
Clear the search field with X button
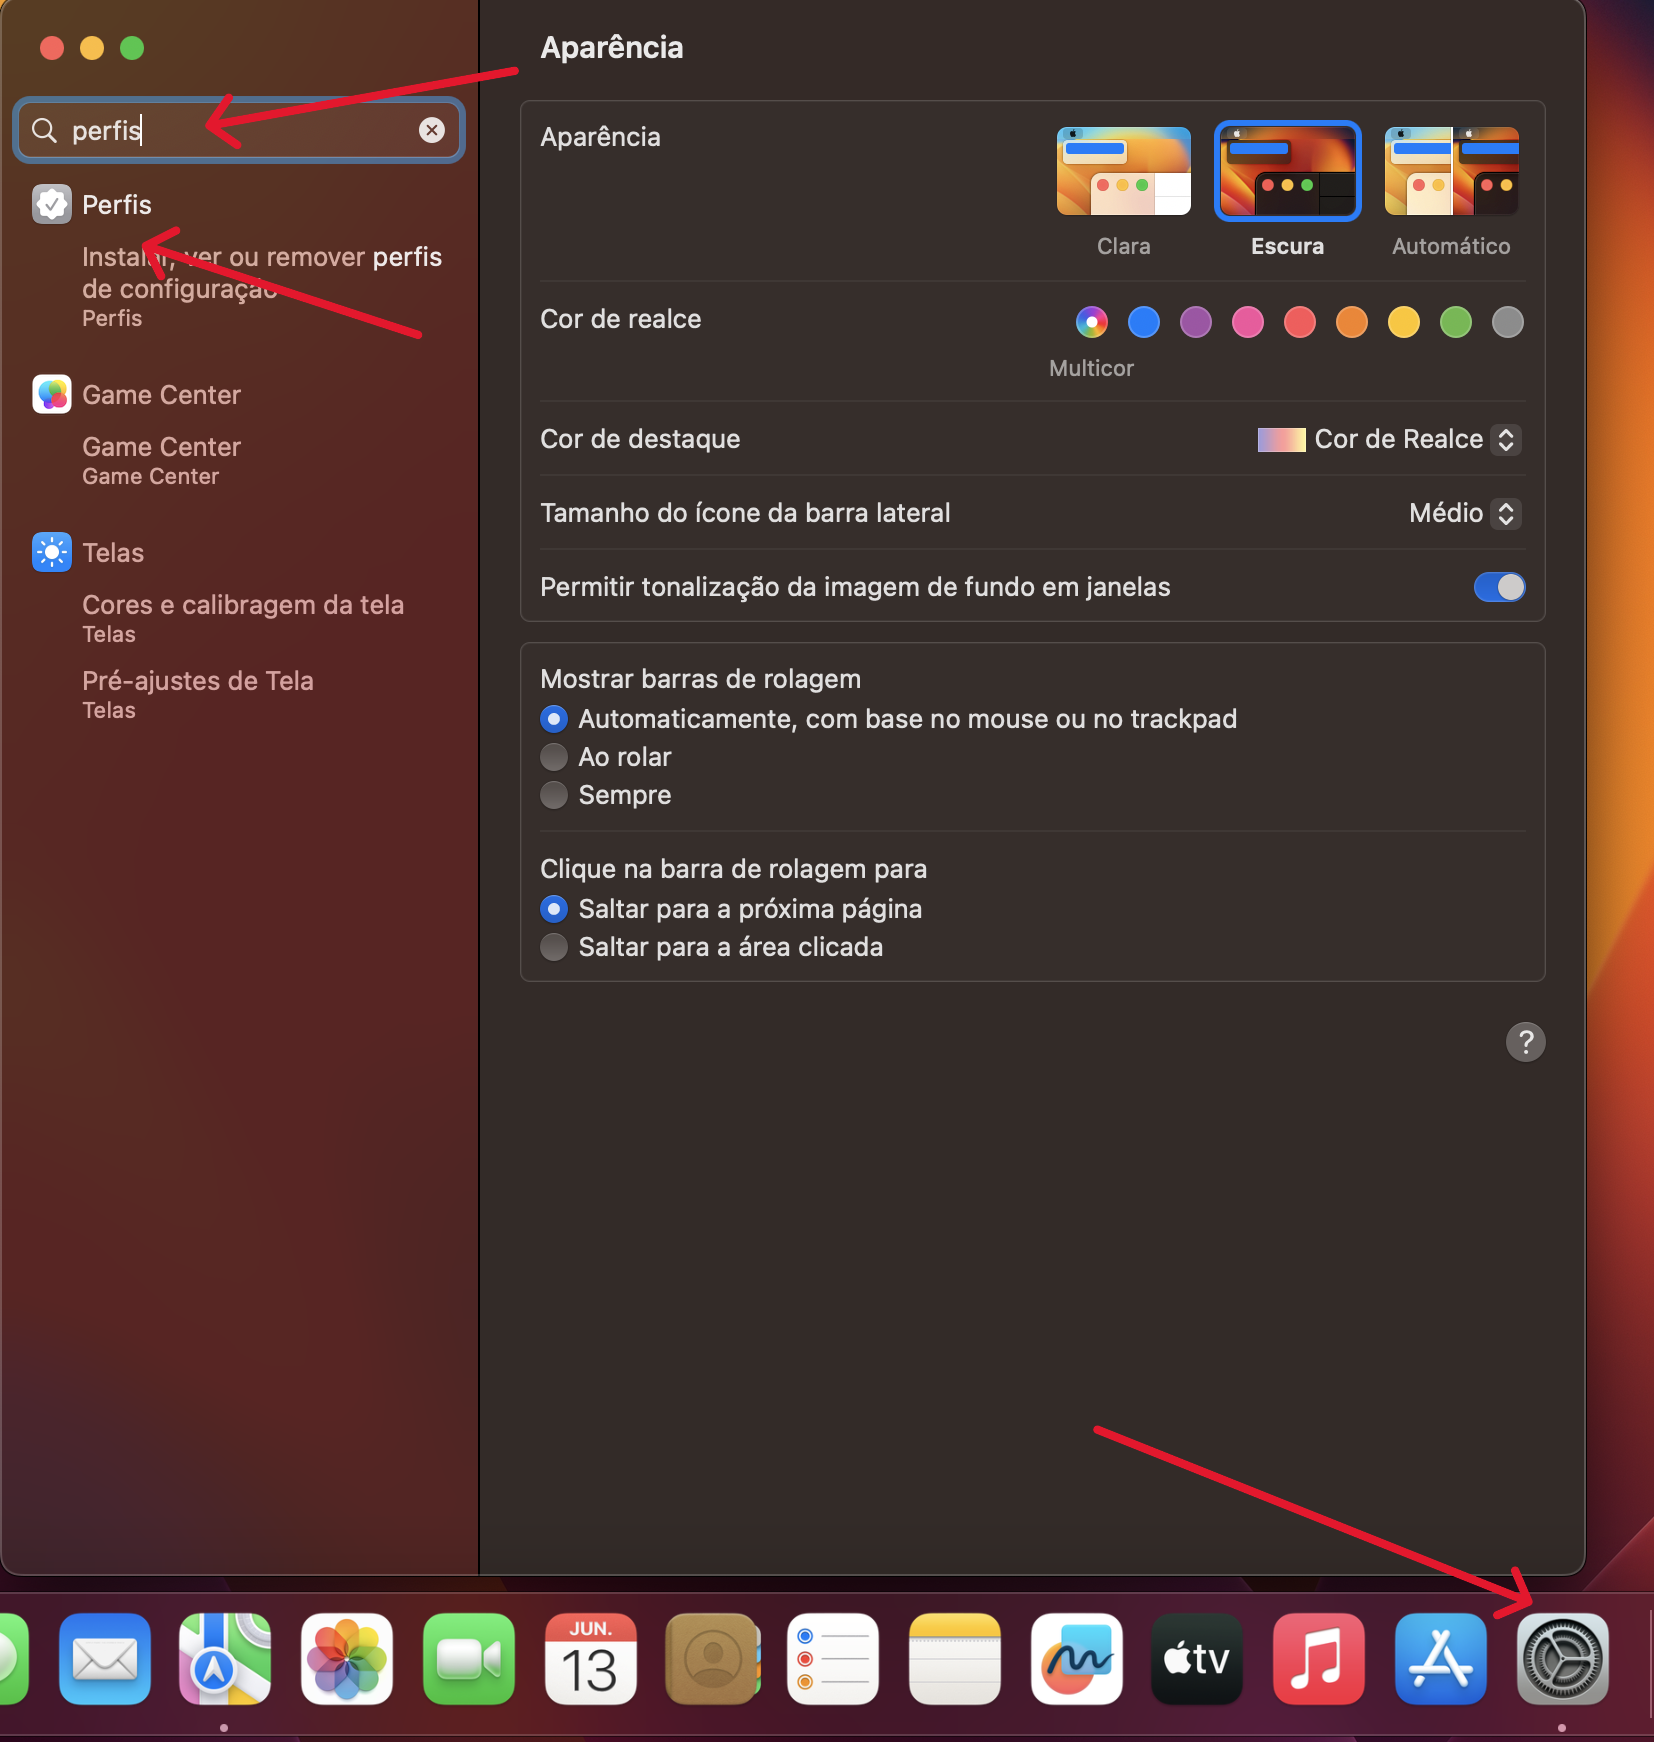[432, 130]
